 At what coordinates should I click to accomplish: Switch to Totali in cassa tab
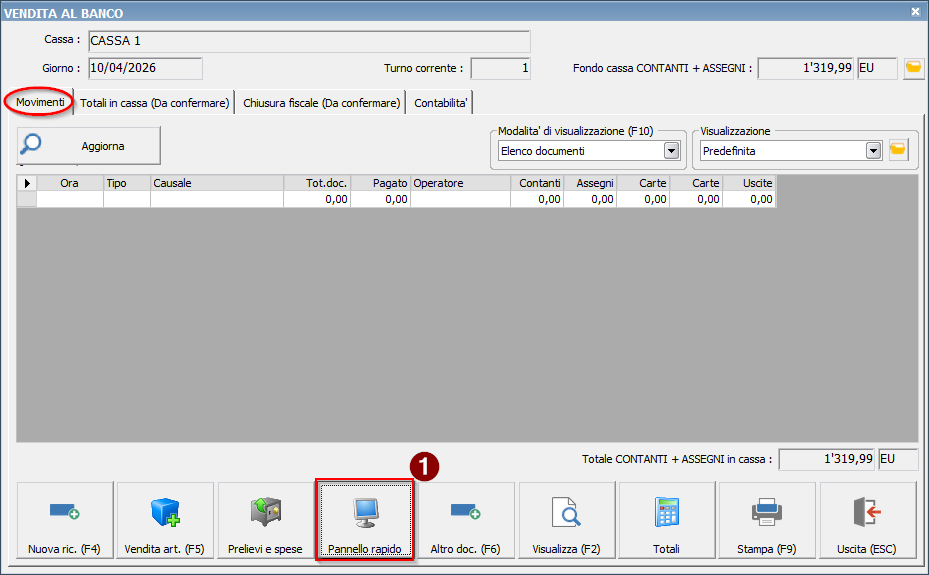155,103
